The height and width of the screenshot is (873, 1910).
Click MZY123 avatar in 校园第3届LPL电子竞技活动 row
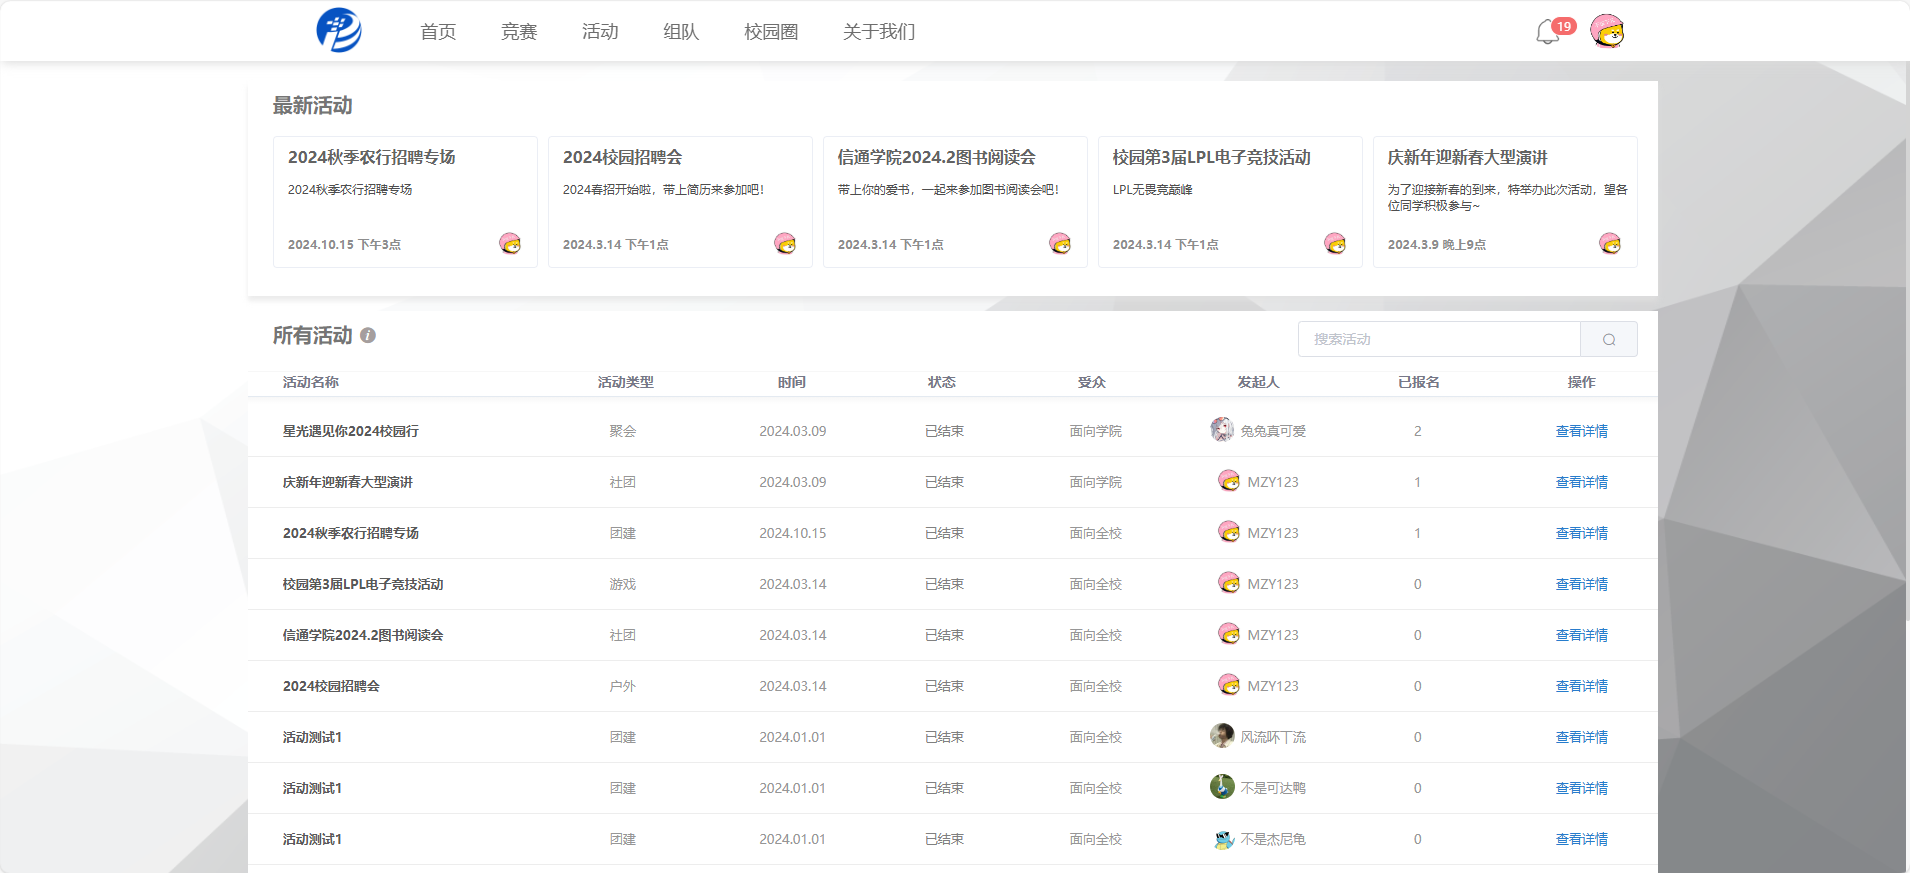tap(1229, 583)
